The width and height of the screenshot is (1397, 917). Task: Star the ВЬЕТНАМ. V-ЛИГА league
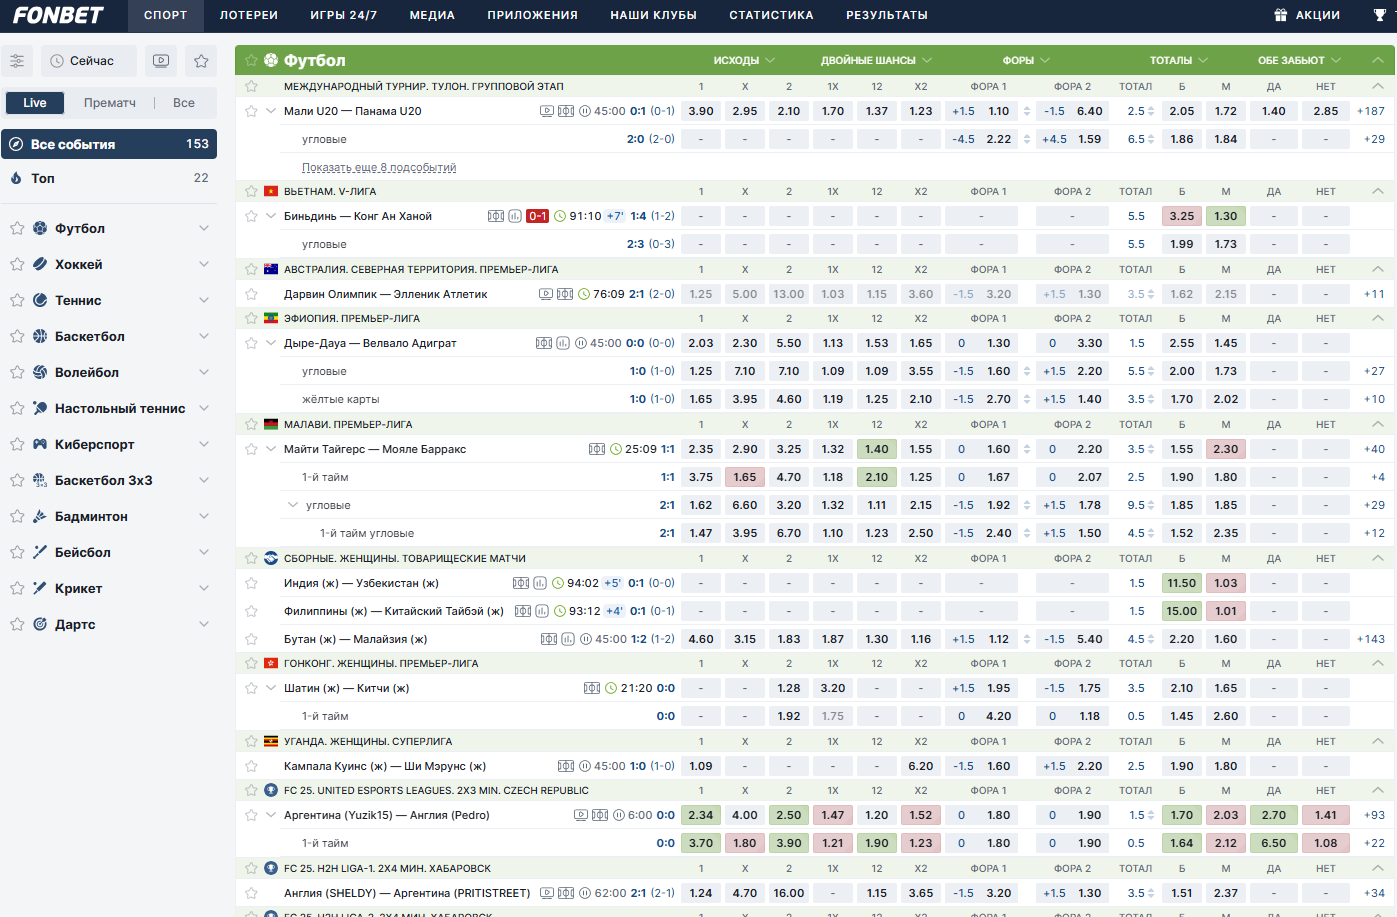(251, 191)
